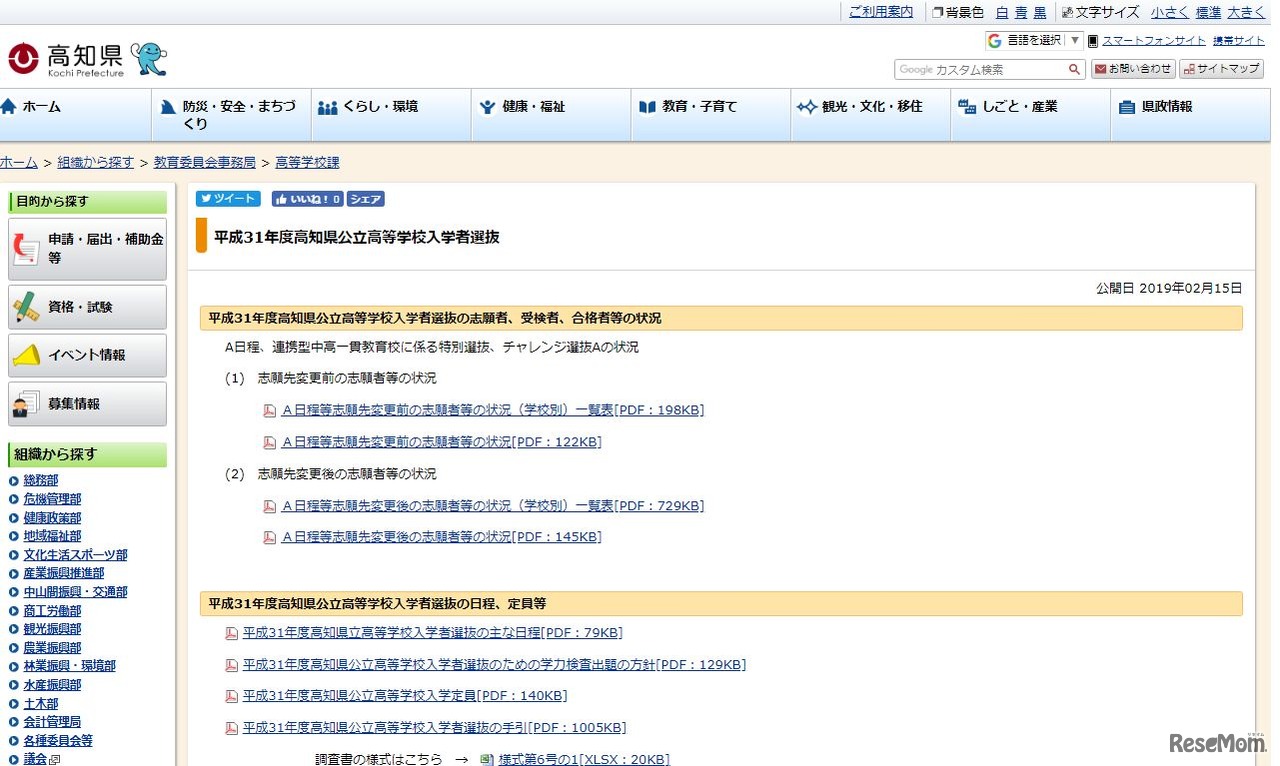Click the Kochi Prefecture logo
The height and width of the screenshot is (766, 1280).
pyautogui.click(x=66, y=59)
